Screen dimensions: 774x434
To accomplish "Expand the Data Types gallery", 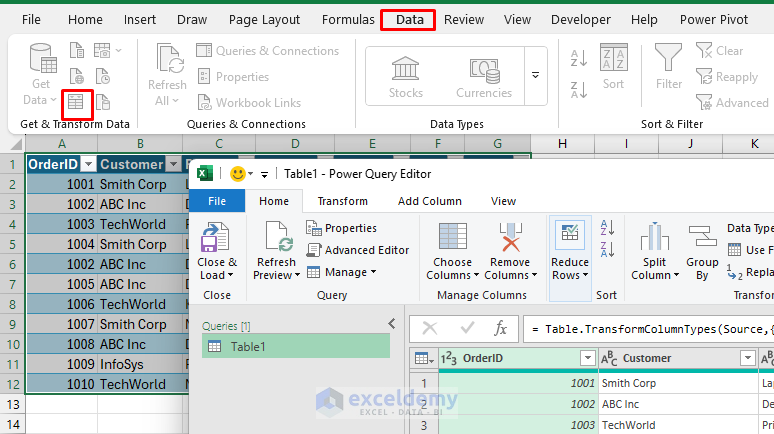I will pyautogui.click(x=536, y=76).
